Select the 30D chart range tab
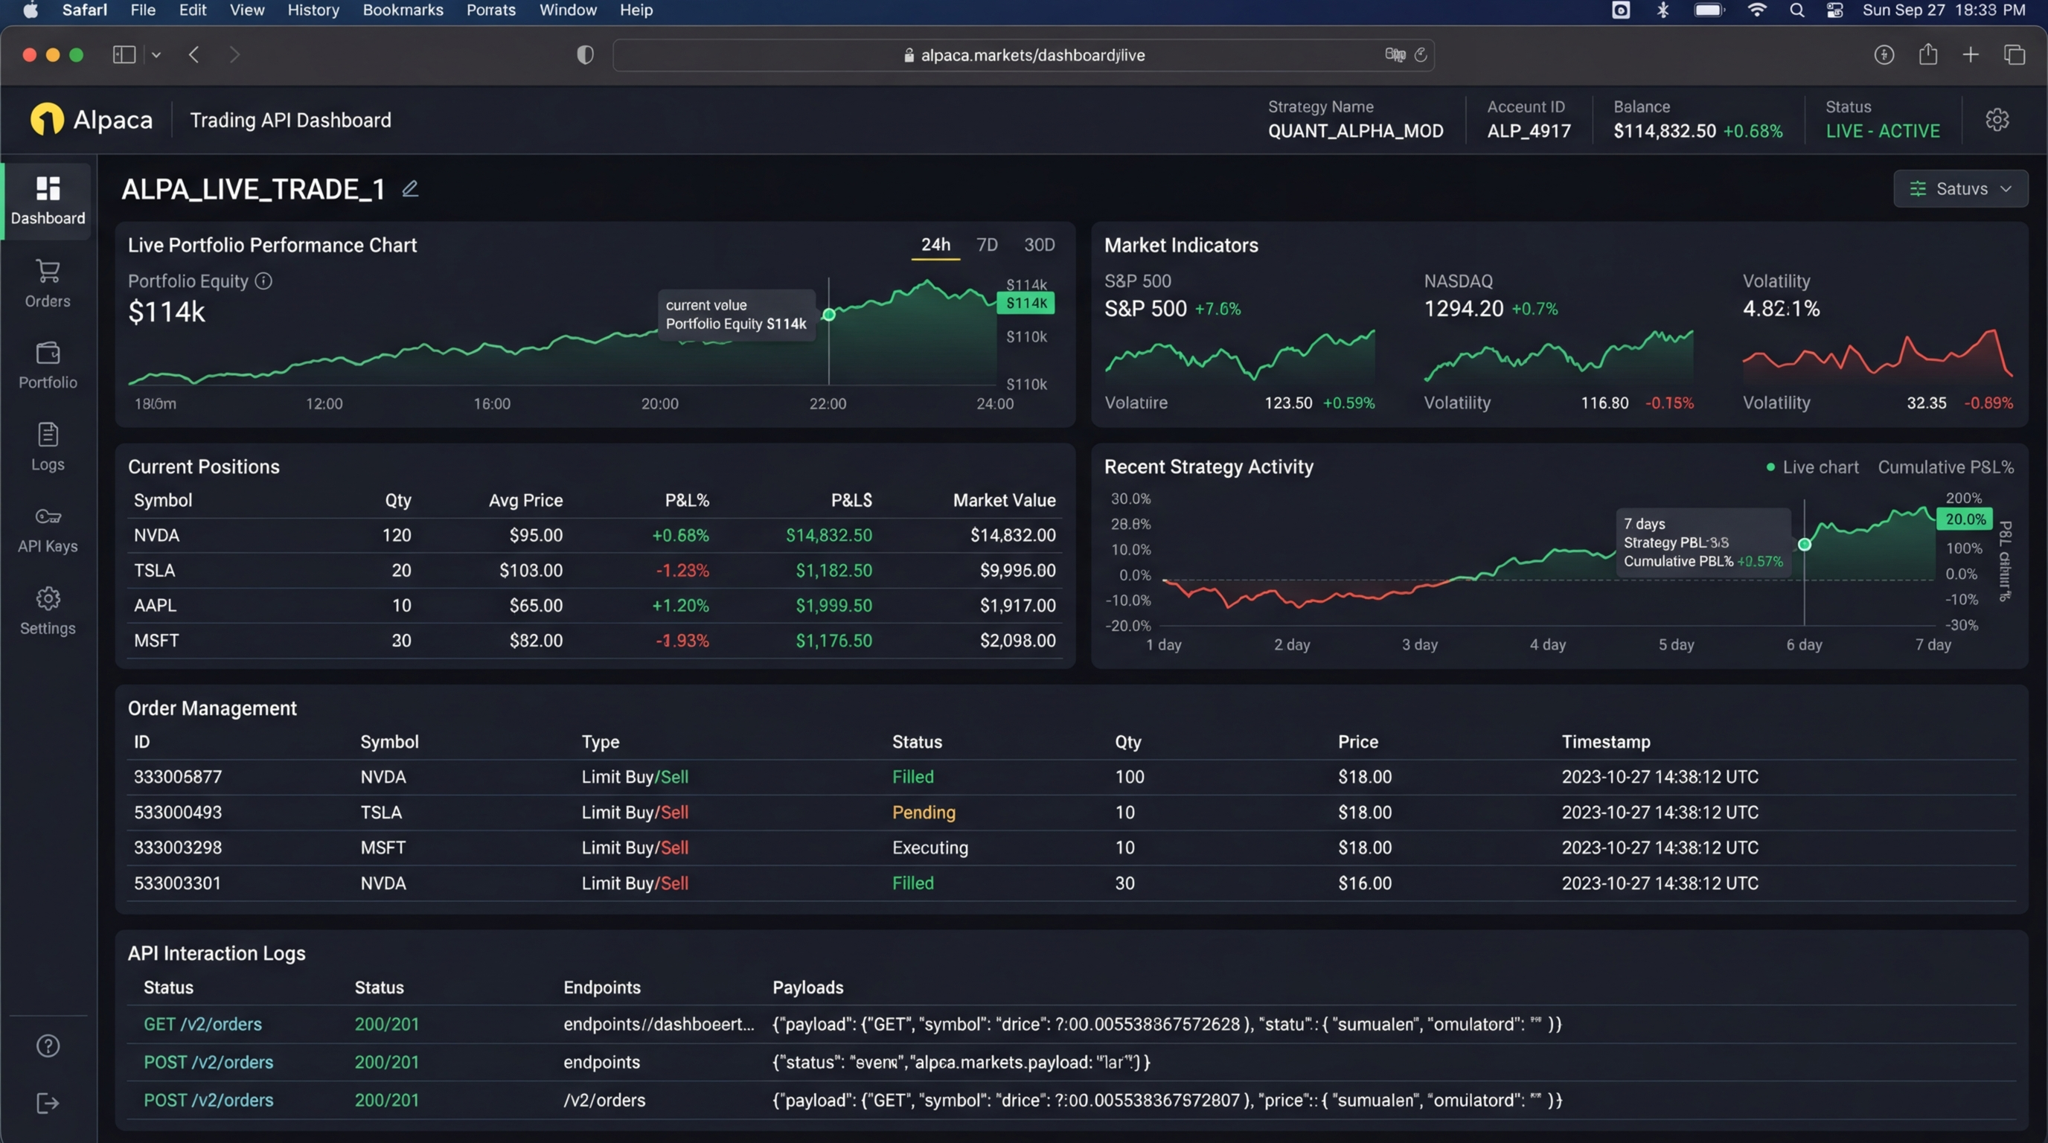2048x1143 pixels. tap(1039, 245)
